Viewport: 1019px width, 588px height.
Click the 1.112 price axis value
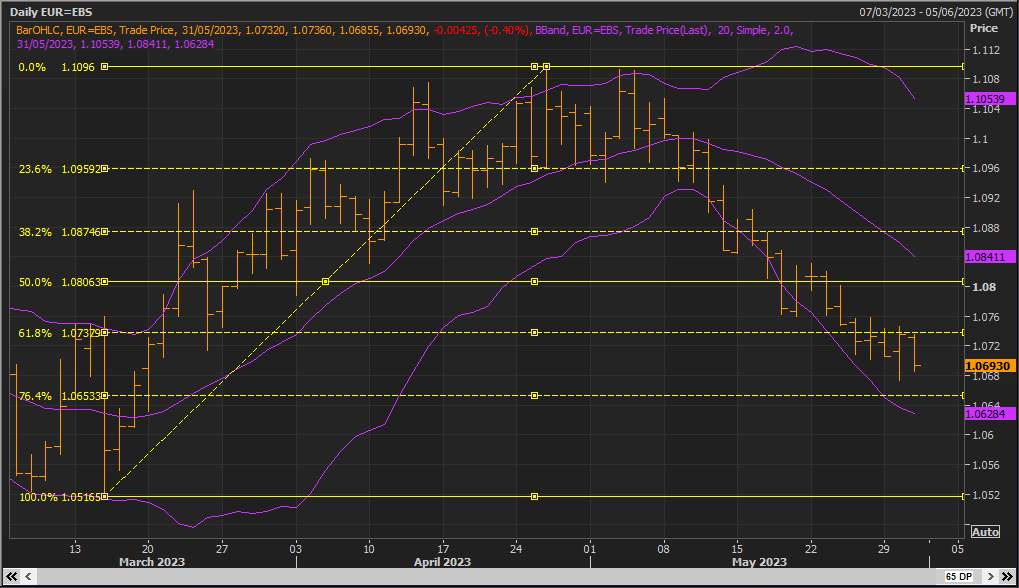985,49
